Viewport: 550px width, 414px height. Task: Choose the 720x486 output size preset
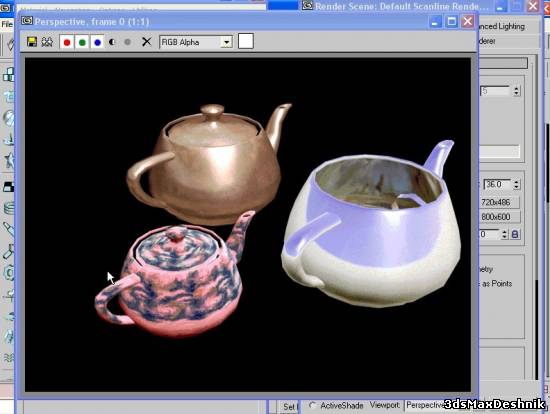(x=498, y=202)
